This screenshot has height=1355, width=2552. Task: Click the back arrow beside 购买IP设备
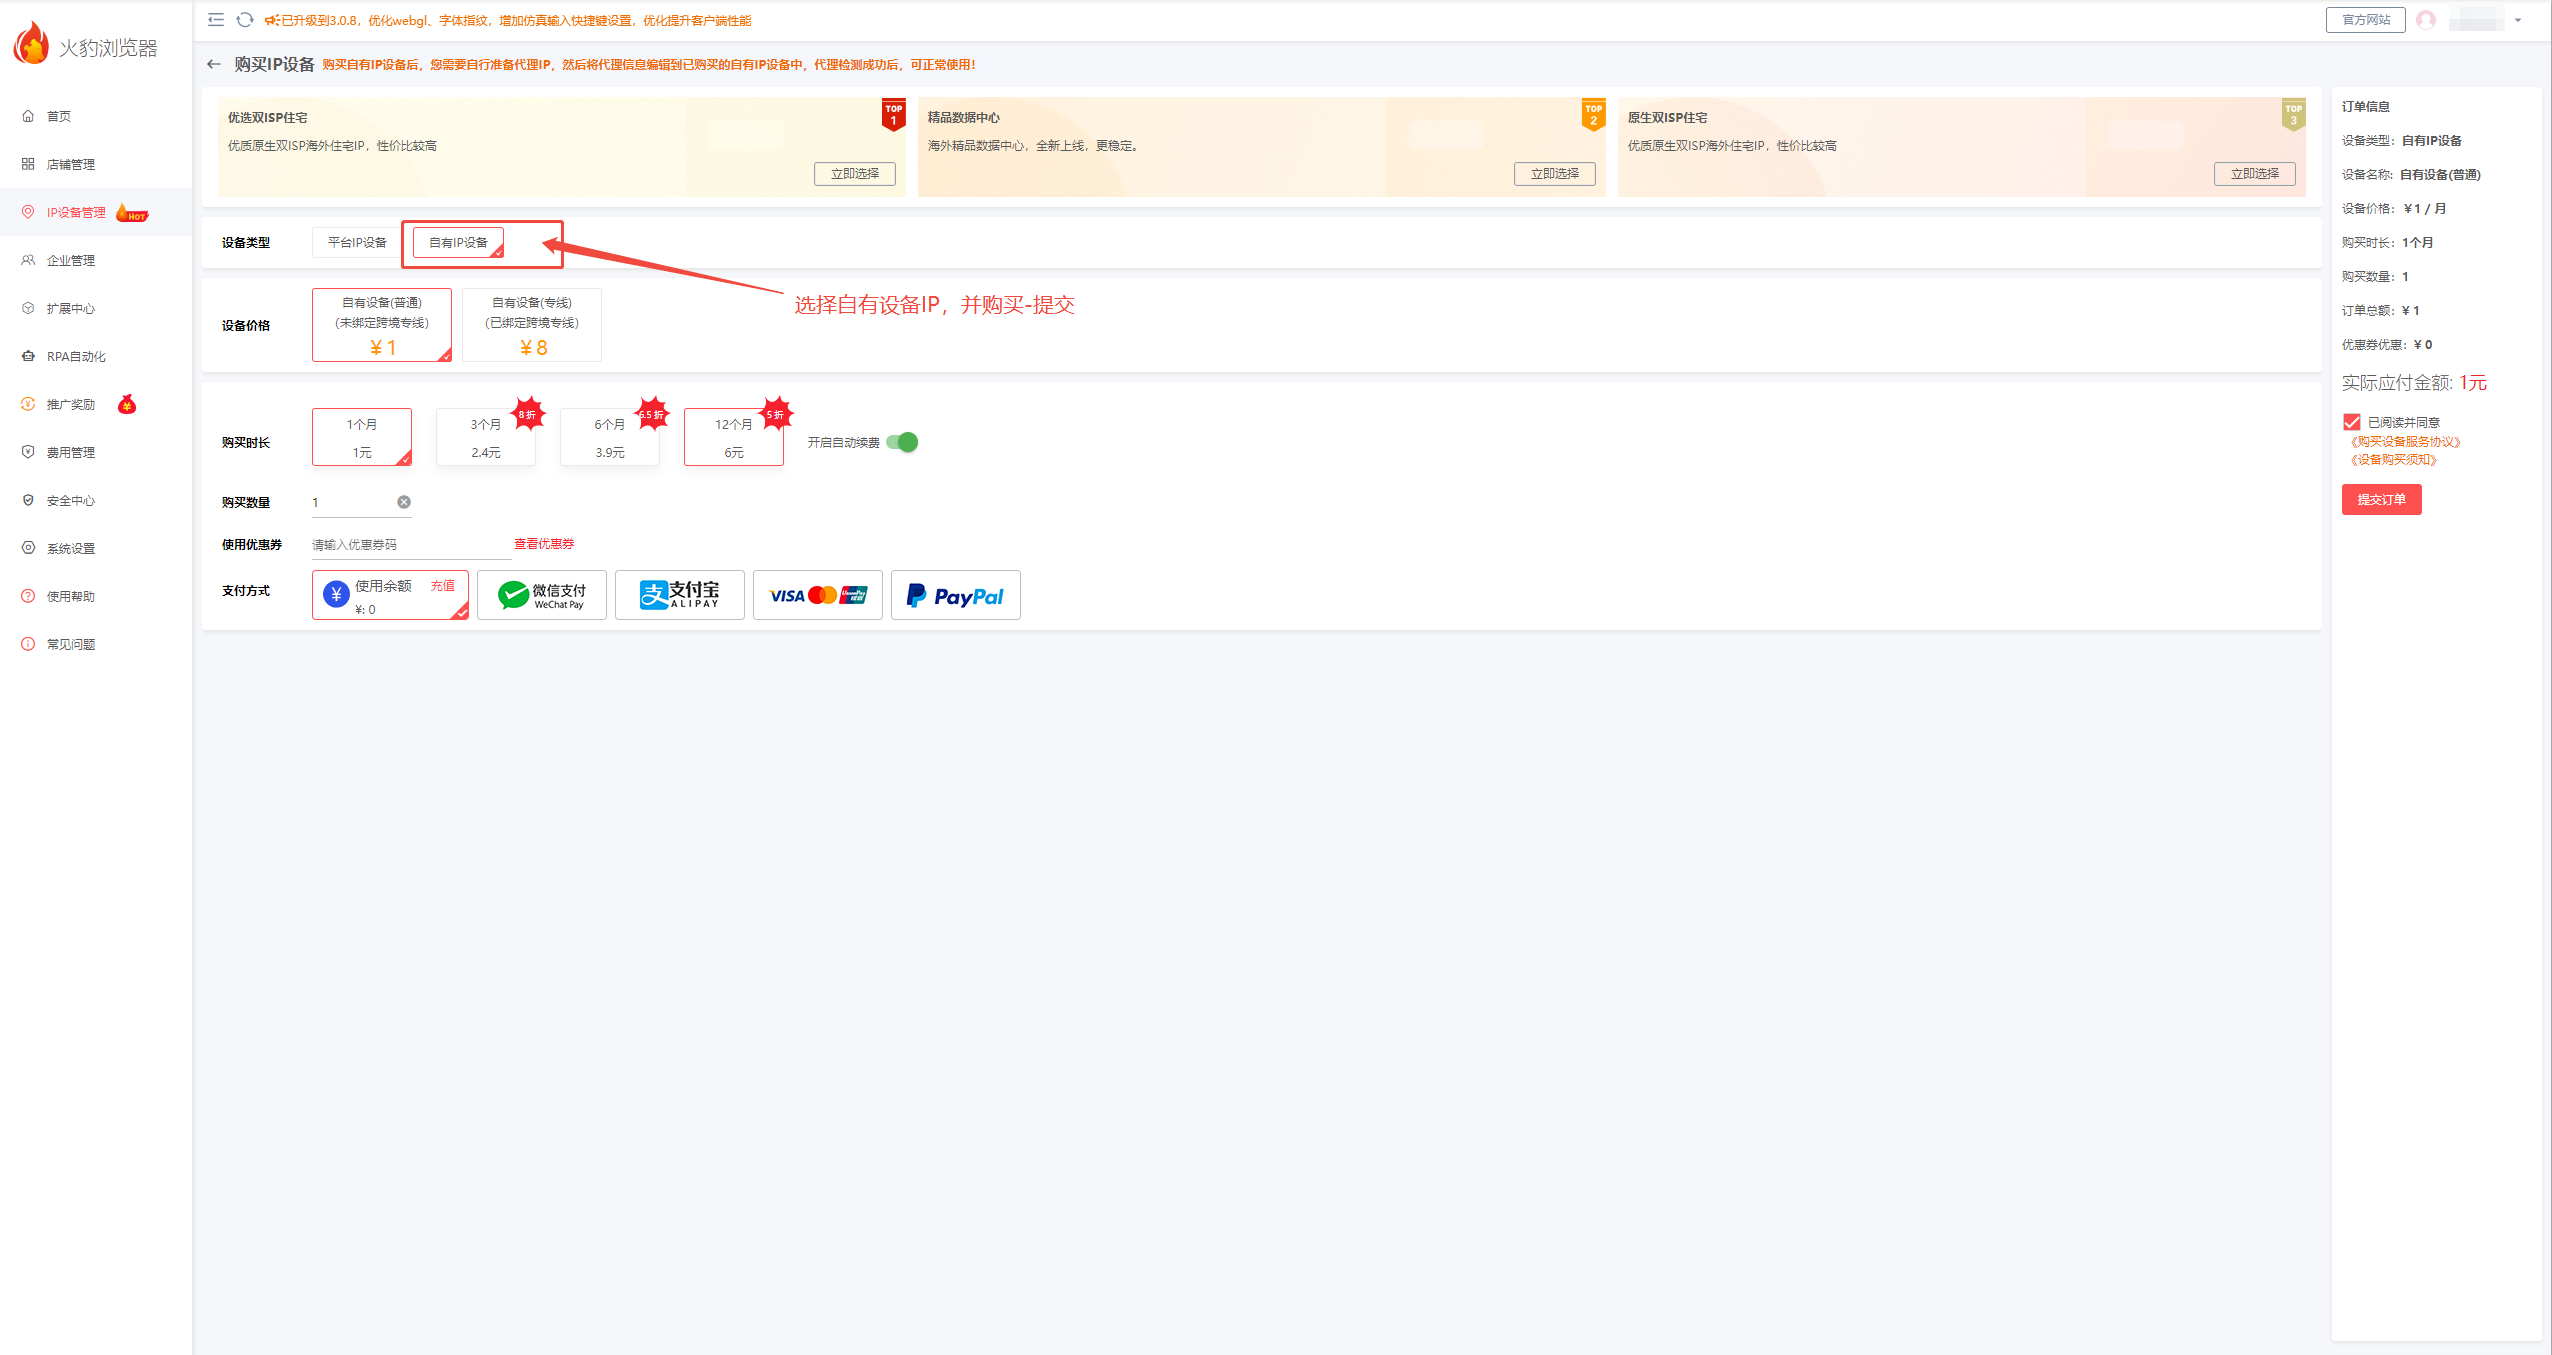(213, 65)
